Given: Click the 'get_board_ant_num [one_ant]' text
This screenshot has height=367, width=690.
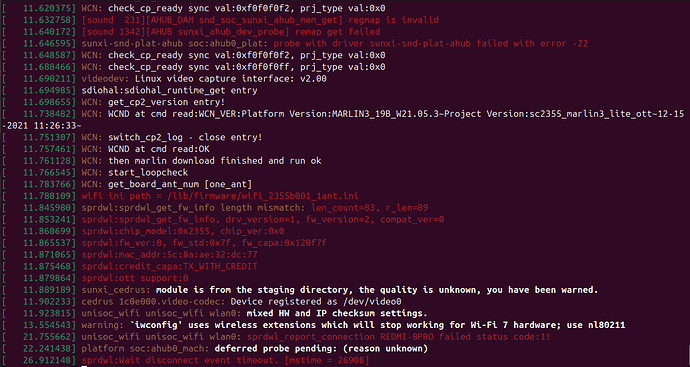Looking at the screenshot, I should click(x=180, y=184).
